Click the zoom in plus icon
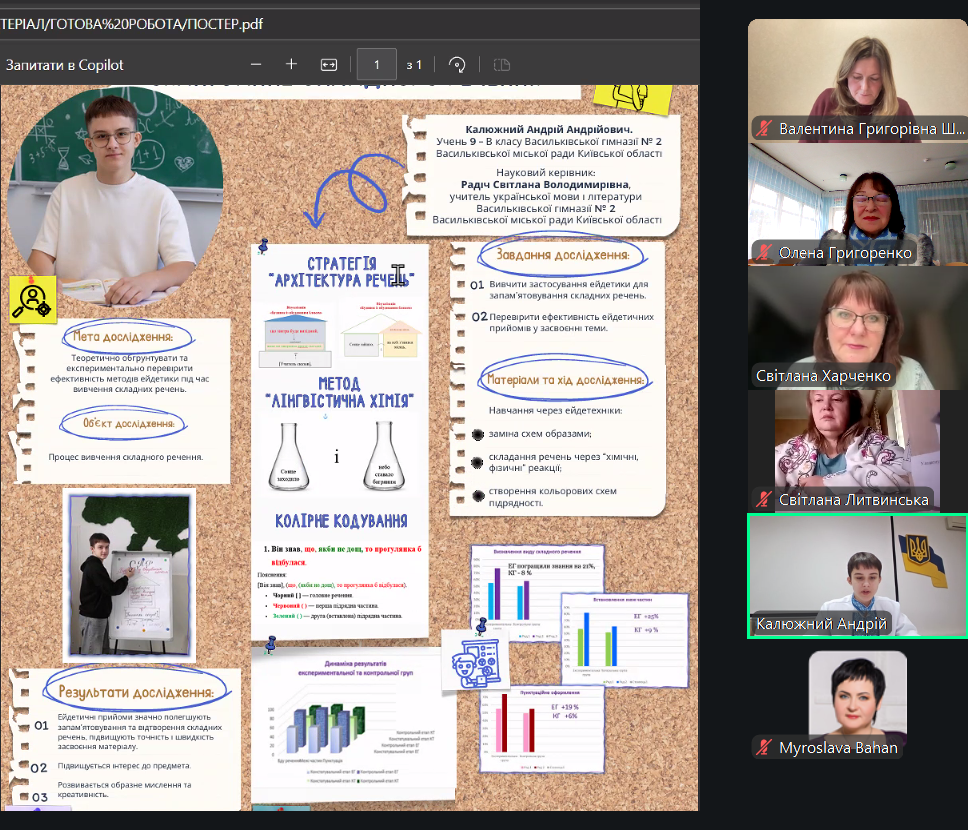 tap(292, 65)
